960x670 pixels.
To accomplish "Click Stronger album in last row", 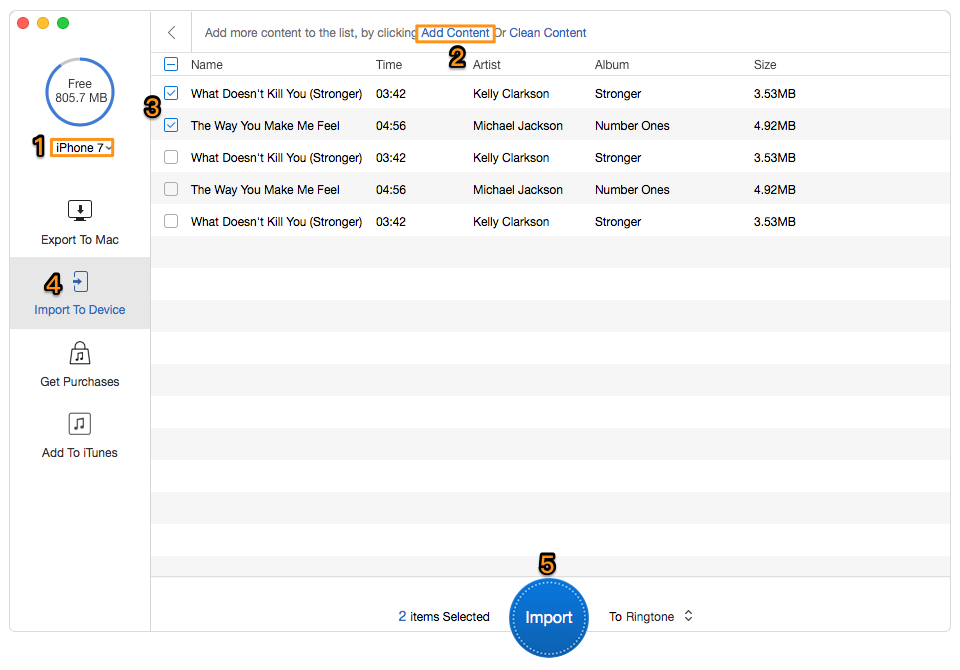I will click(x=618, y=222).
